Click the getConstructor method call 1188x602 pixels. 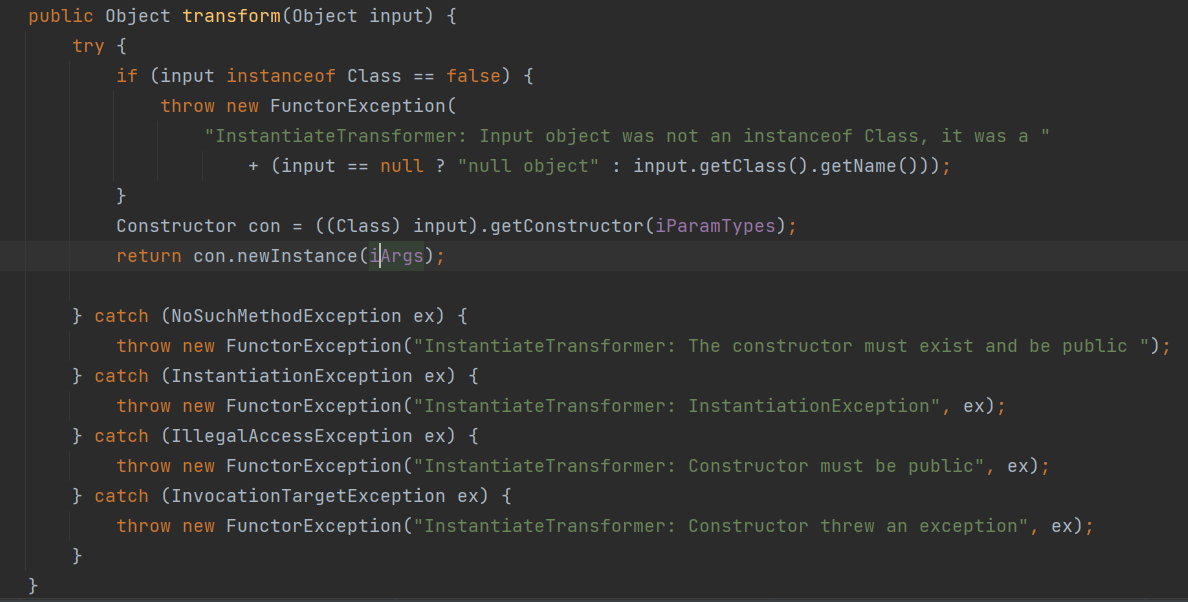coord(567,226)
